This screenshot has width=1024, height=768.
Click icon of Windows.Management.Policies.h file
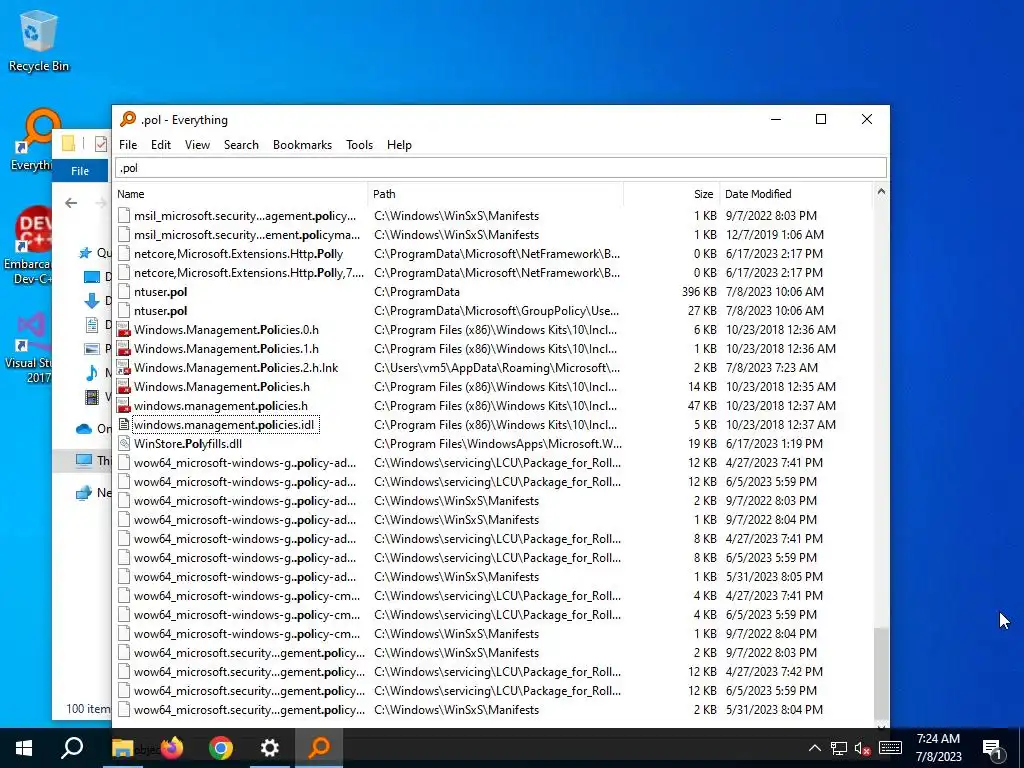tap(123, 387)
